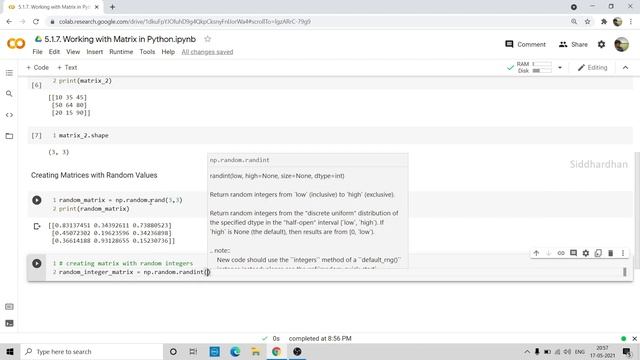
Task: Rename the notebook title
Action: (x=120, y=39)
